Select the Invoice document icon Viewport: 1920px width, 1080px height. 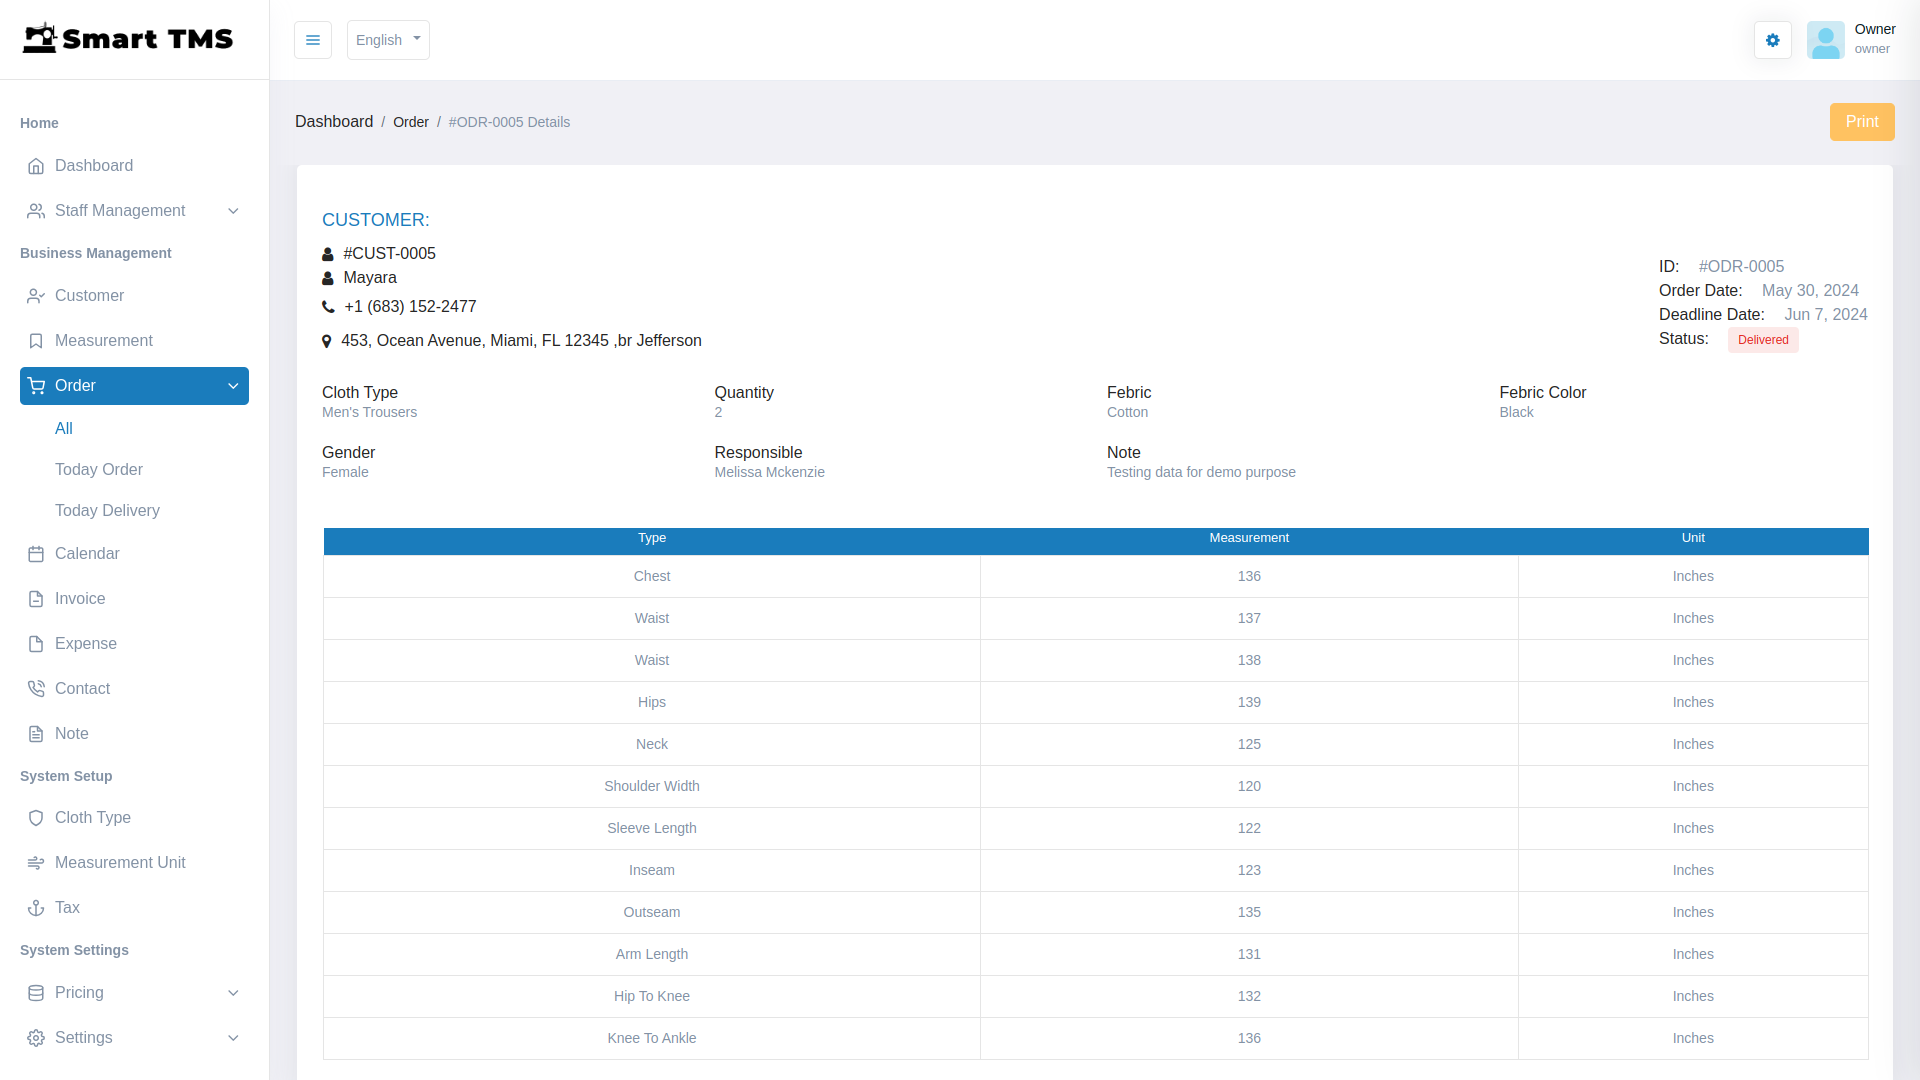tap(36, 599)
